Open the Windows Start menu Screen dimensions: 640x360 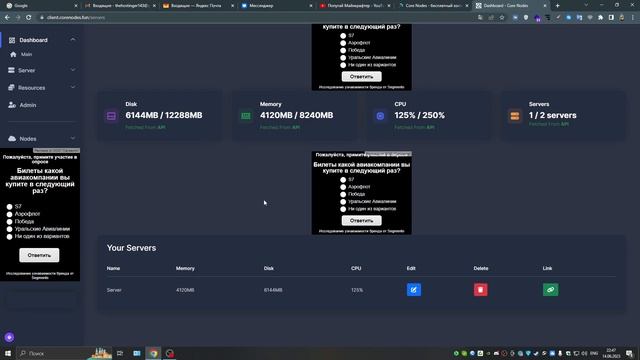8,353
